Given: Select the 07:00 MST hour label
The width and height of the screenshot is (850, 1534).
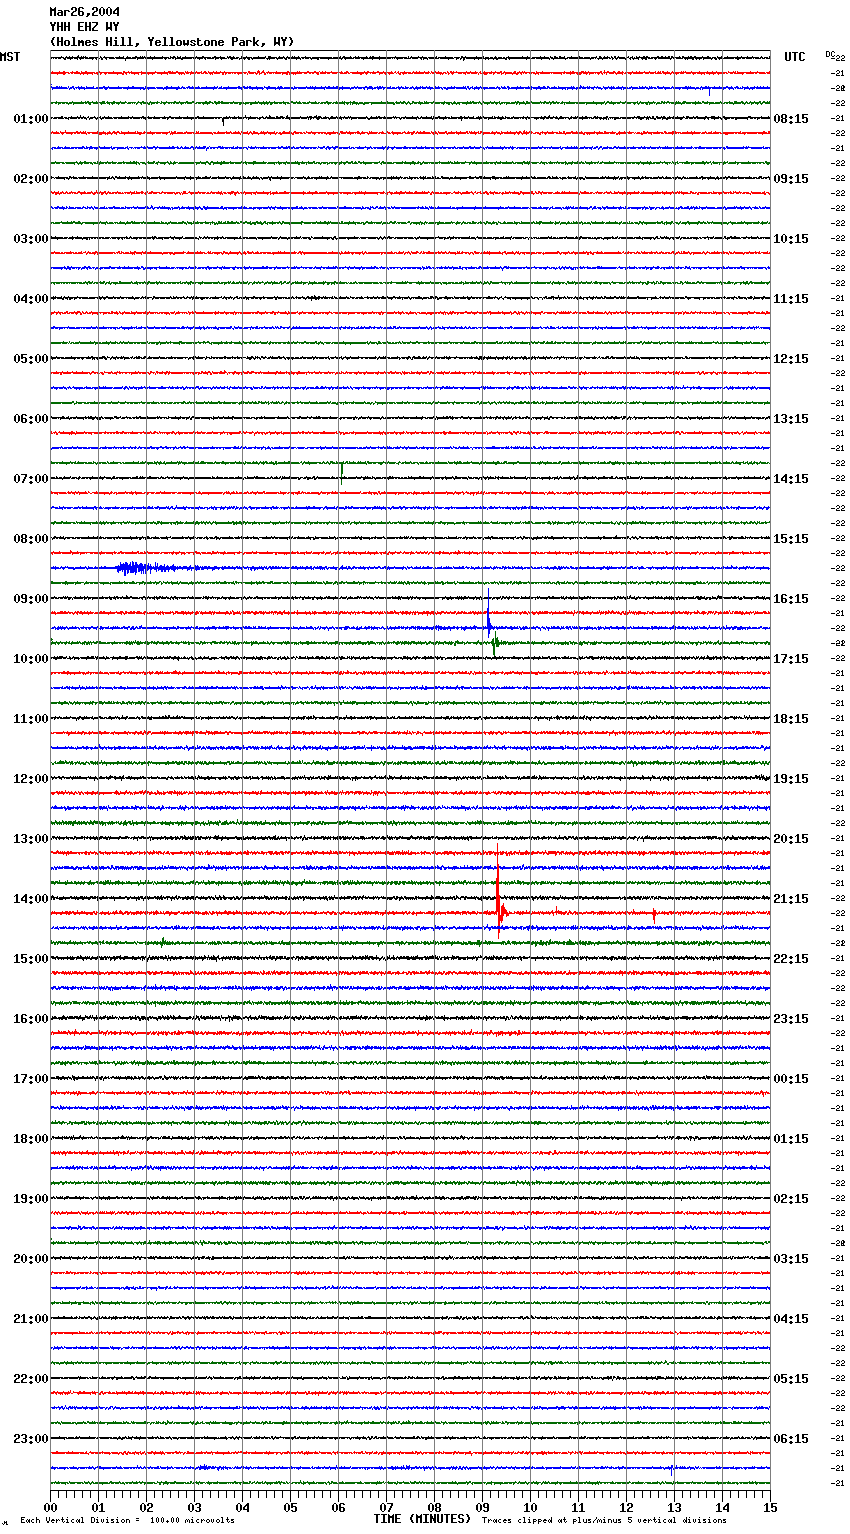Looking at the screenshot, I should click(x=30, y=479).
